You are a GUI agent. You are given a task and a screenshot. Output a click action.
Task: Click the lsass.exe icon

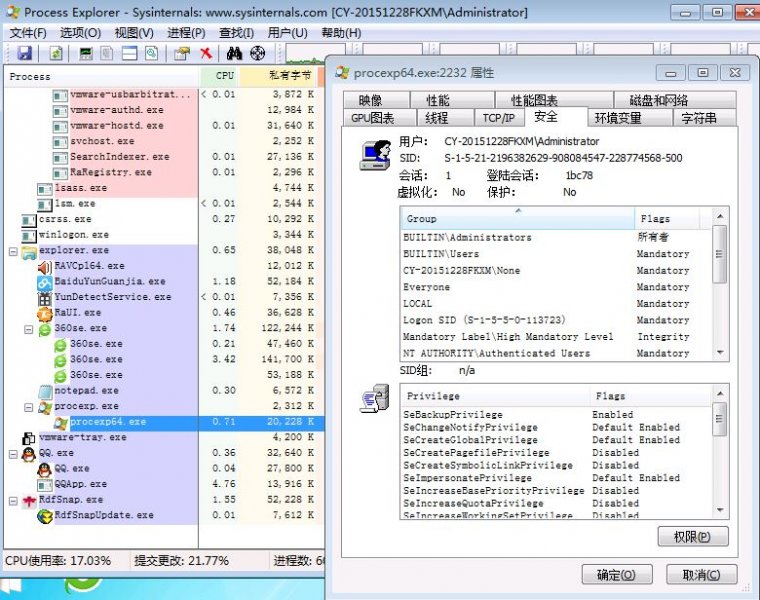point(45,189)
